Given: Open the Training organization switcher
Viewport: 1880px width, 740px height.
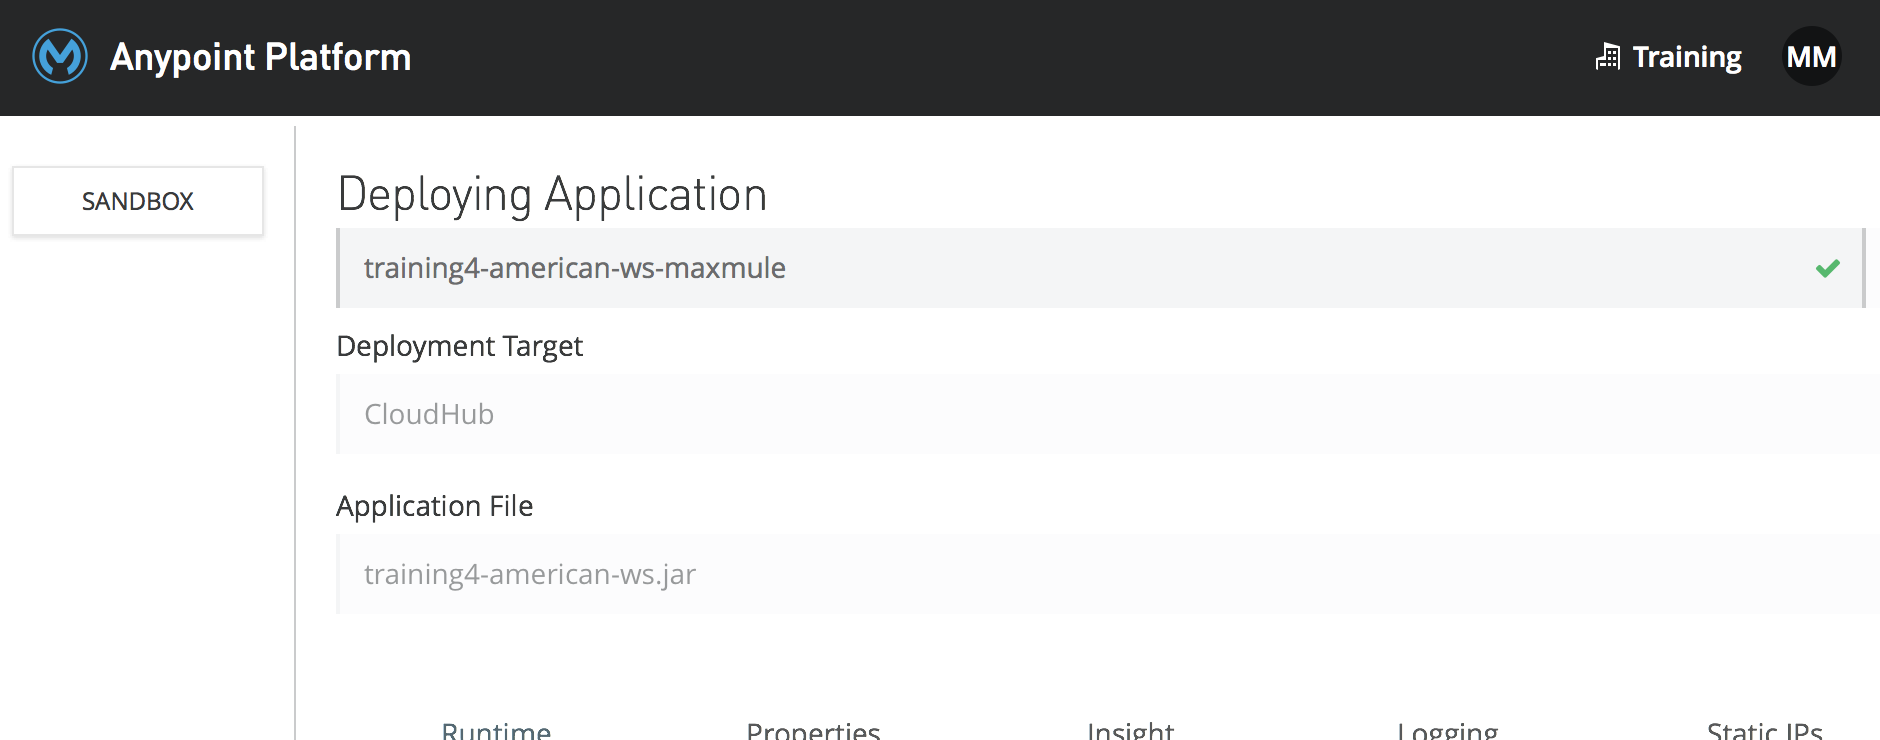Looking at the screenshot, I should [x=1686, y=57].
